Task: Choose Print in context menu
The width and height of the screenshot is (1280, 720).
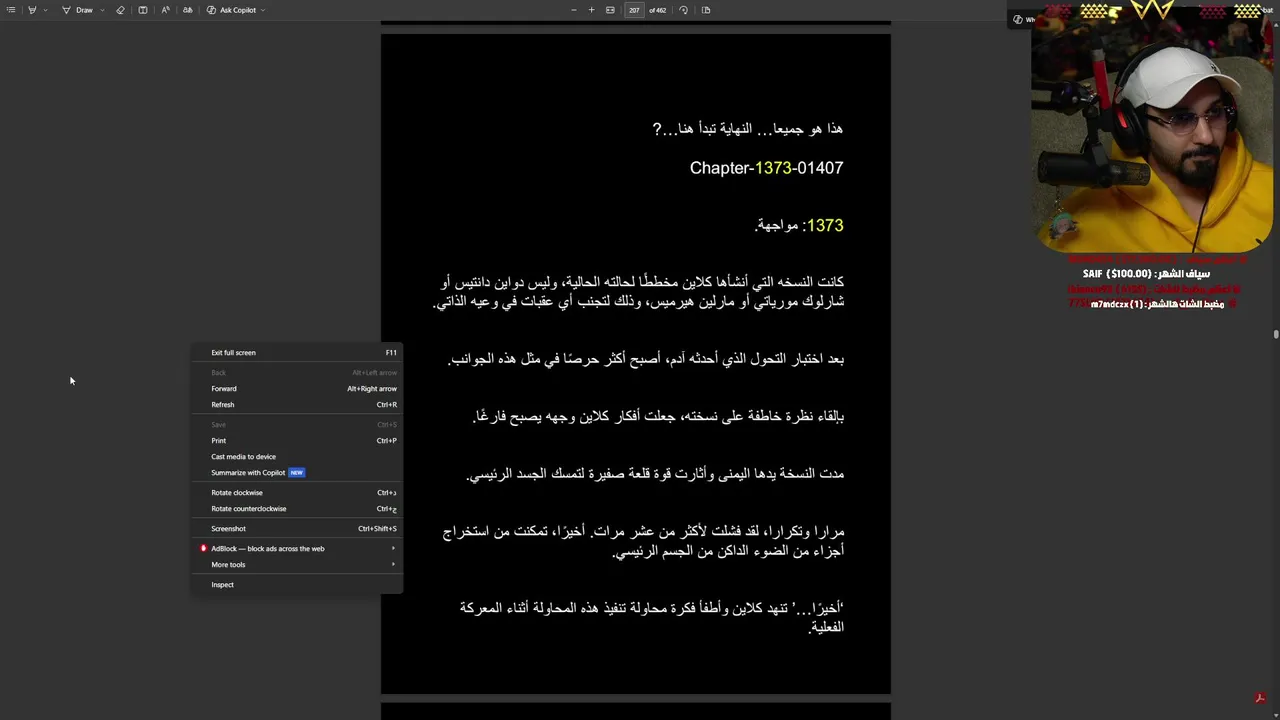Action: point(298,441)
